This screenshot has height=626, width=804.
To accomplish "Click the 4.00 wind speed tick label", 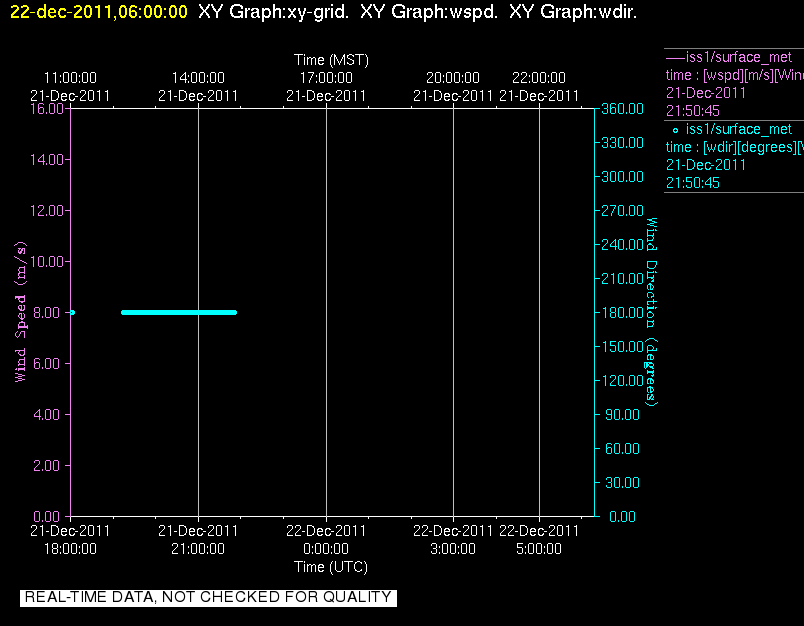I will (x=47, y=414).
